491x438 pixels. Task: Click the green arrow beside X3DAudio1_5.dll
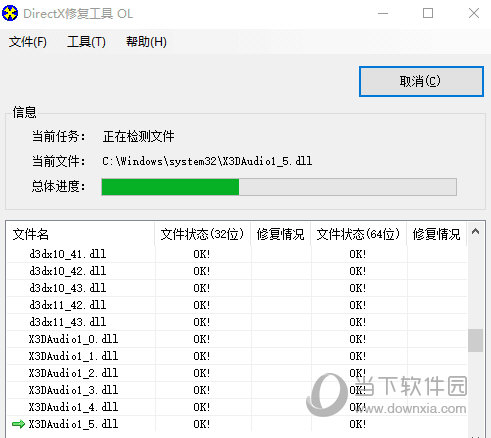[18, 424]
